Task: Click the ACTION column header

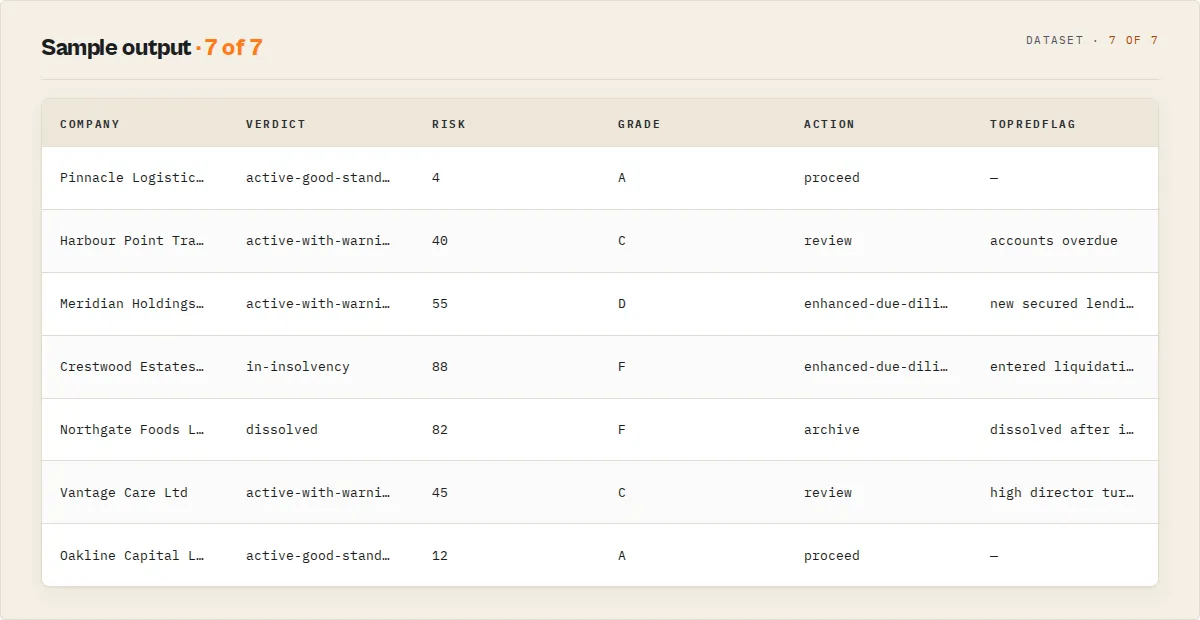Action: (829, 124)
